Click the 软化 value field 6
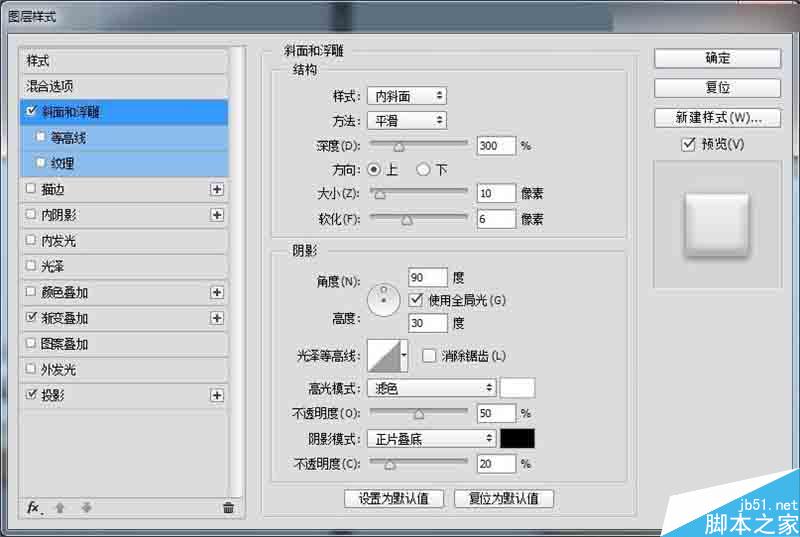 click(x=496, y=219)
